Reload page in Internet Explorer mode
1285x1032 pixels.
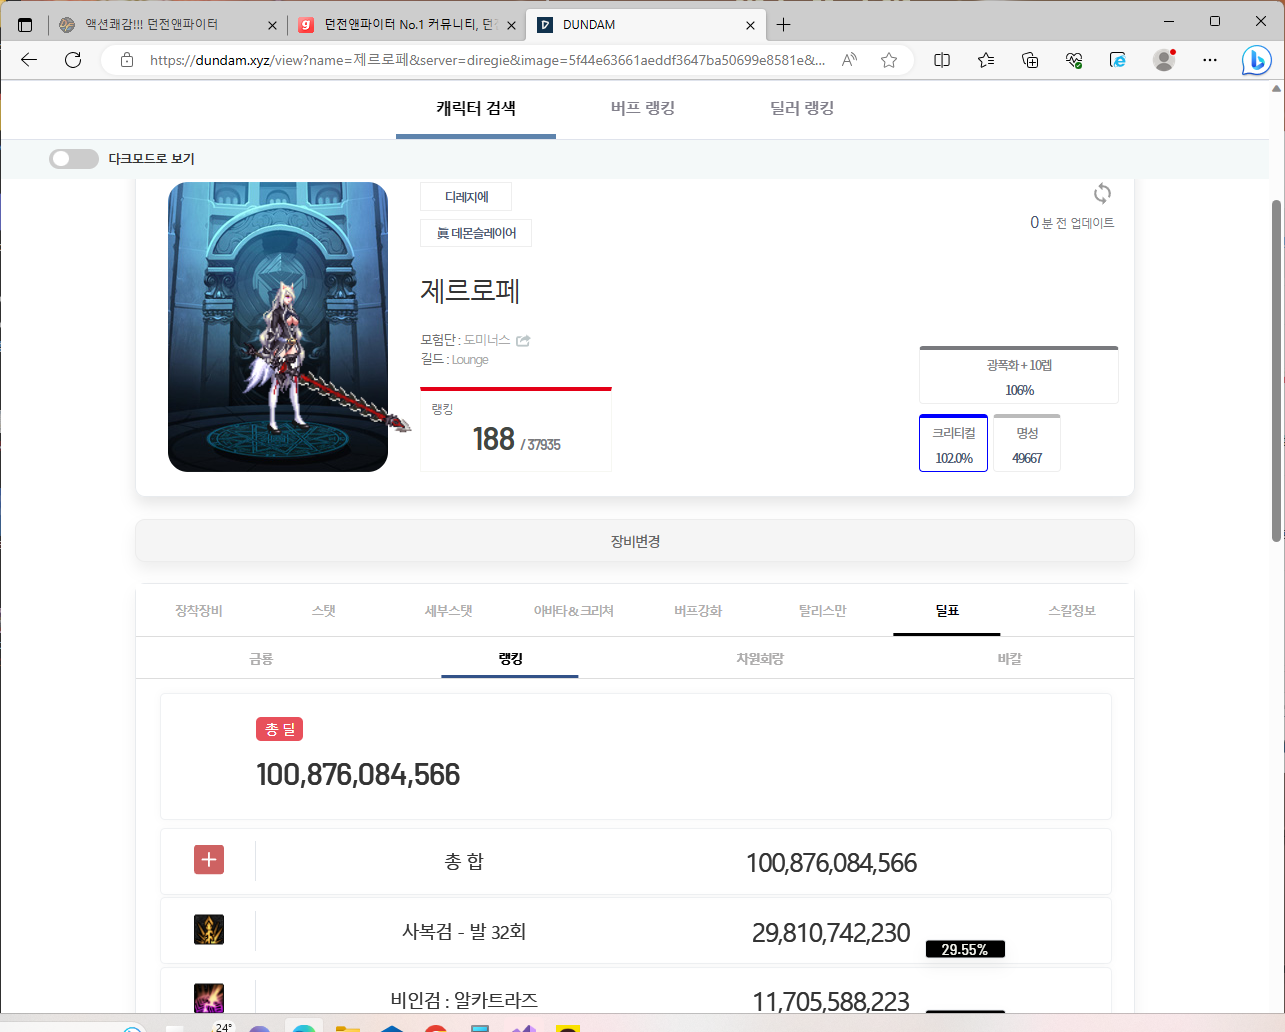1118,60
